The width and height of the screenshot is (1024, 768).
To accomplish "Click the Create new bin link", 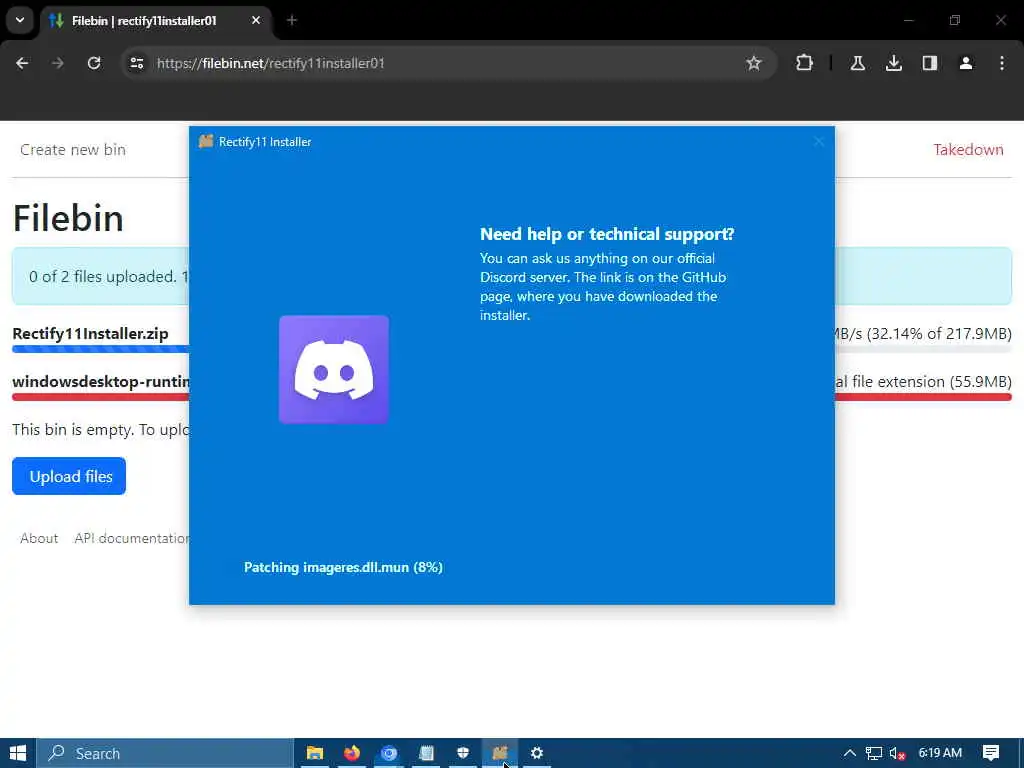I will point(72,150).
